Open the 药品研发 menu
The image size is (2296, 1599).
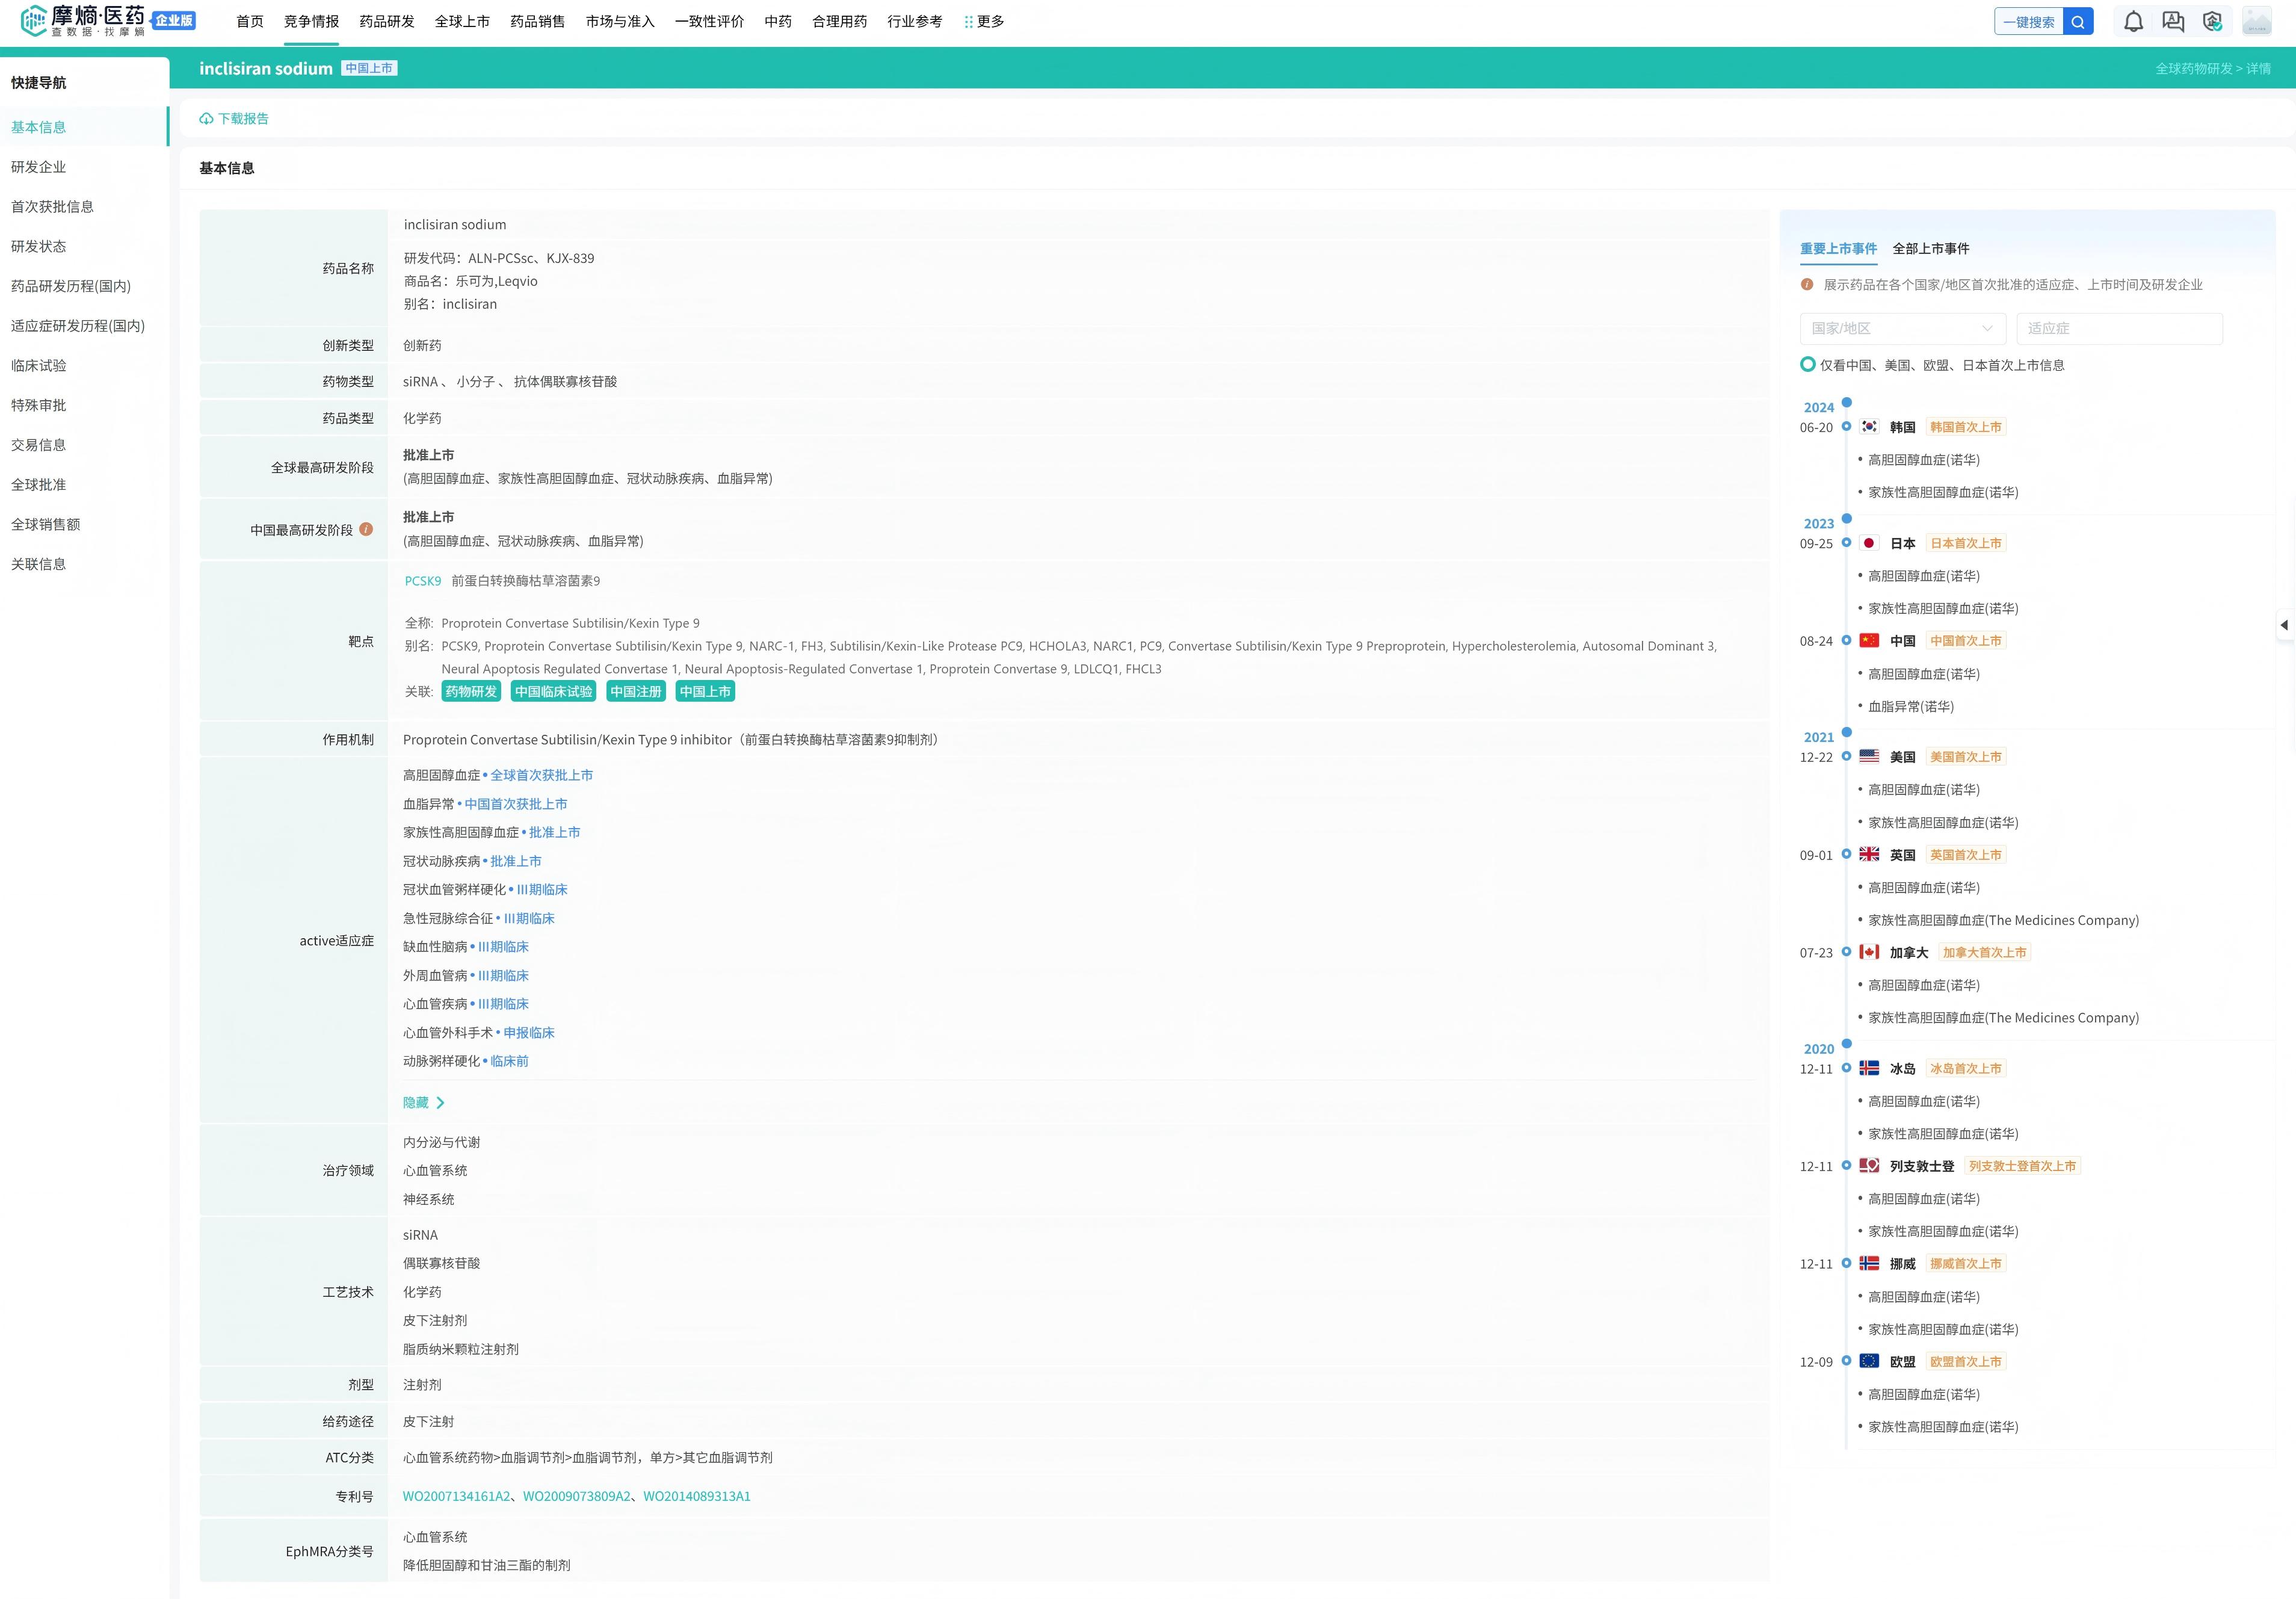(387, 22)
